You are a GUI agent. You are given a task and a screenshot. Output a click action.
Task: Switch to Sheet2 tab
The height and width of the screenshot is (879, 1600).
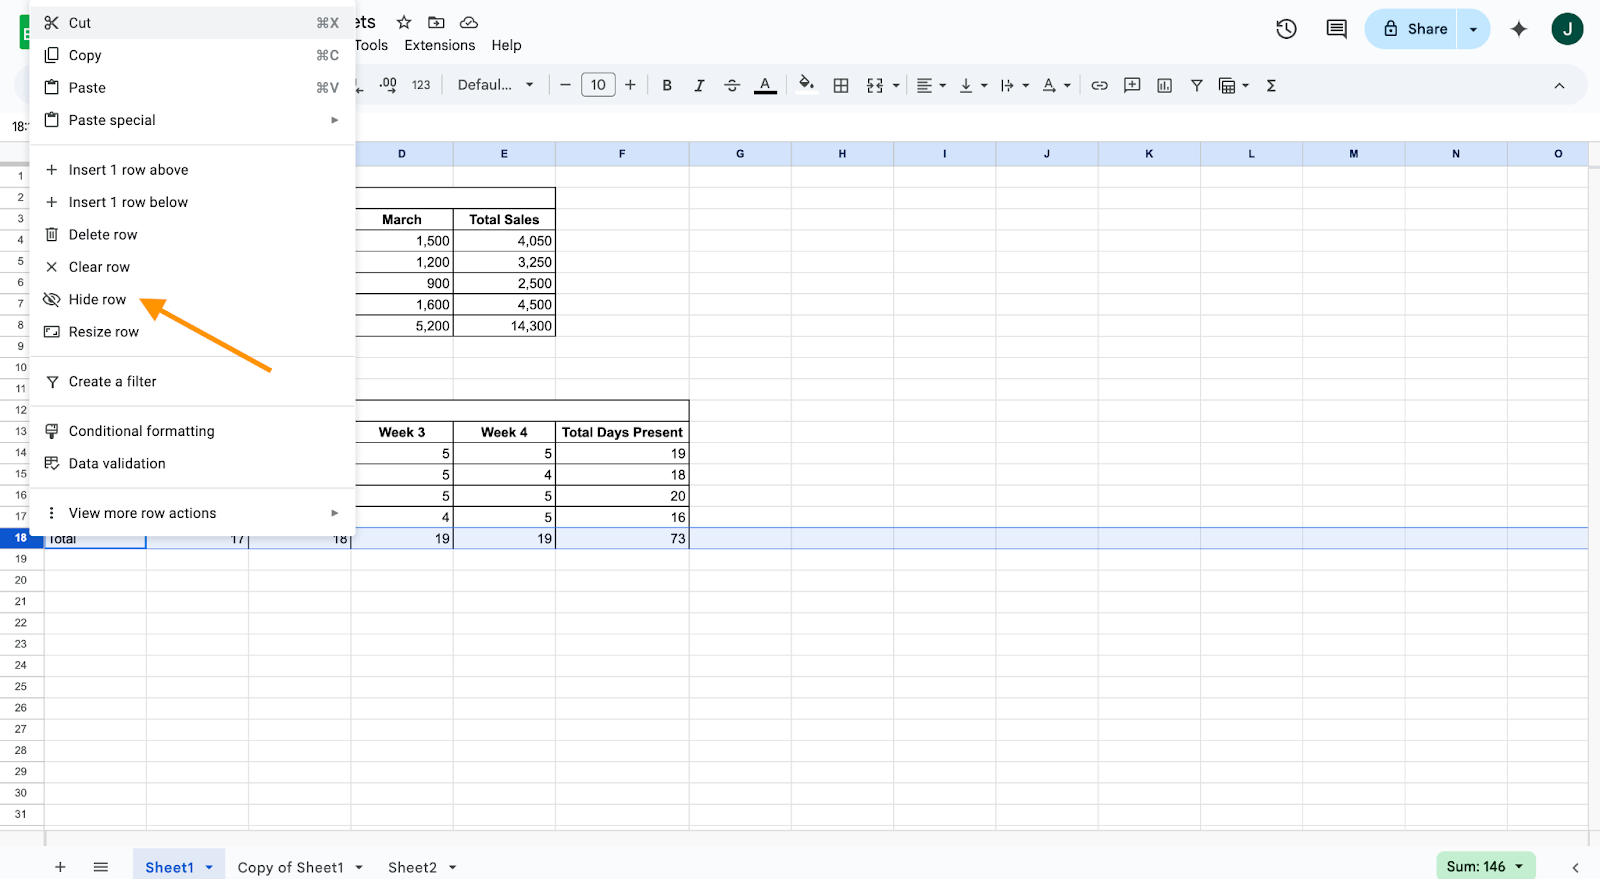click(x=412, y=867)
